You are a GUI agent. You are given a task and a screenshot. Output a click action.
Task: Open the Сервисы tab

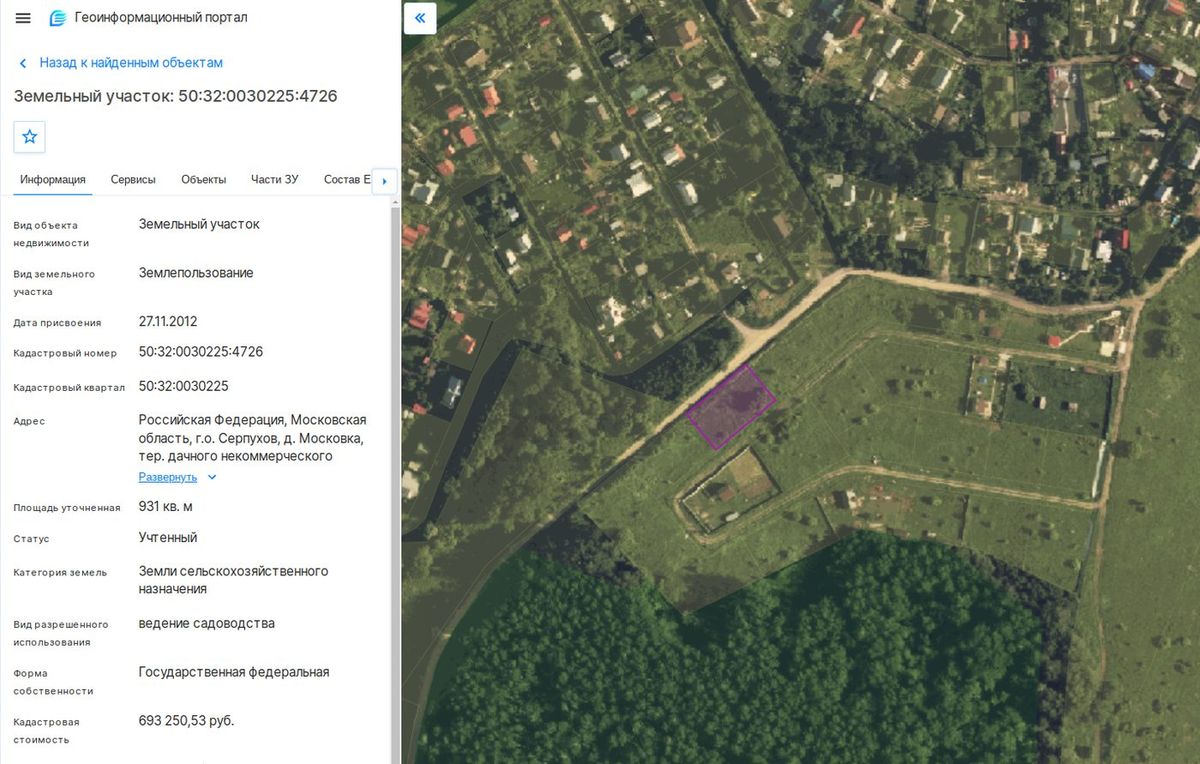[x=133, y=180]
